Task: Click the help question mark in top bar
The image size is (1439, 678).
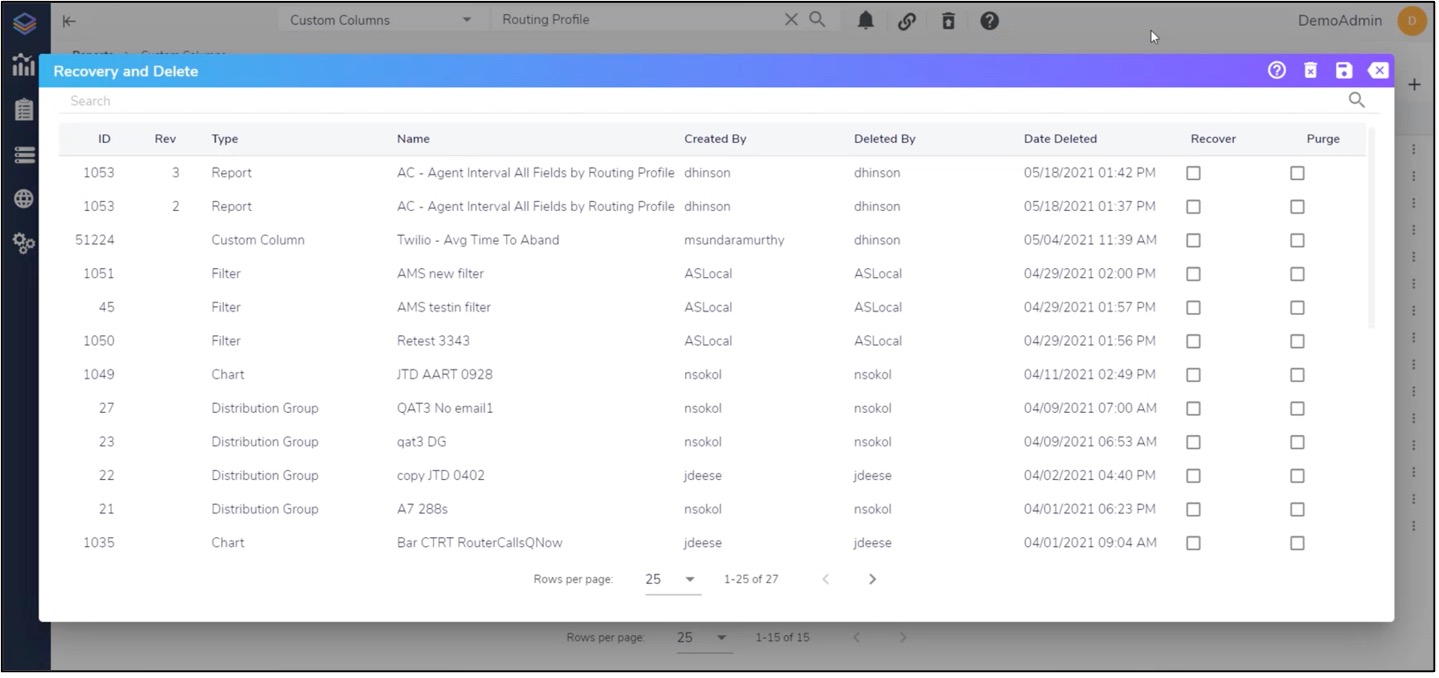Action: [x=989, y=21]
